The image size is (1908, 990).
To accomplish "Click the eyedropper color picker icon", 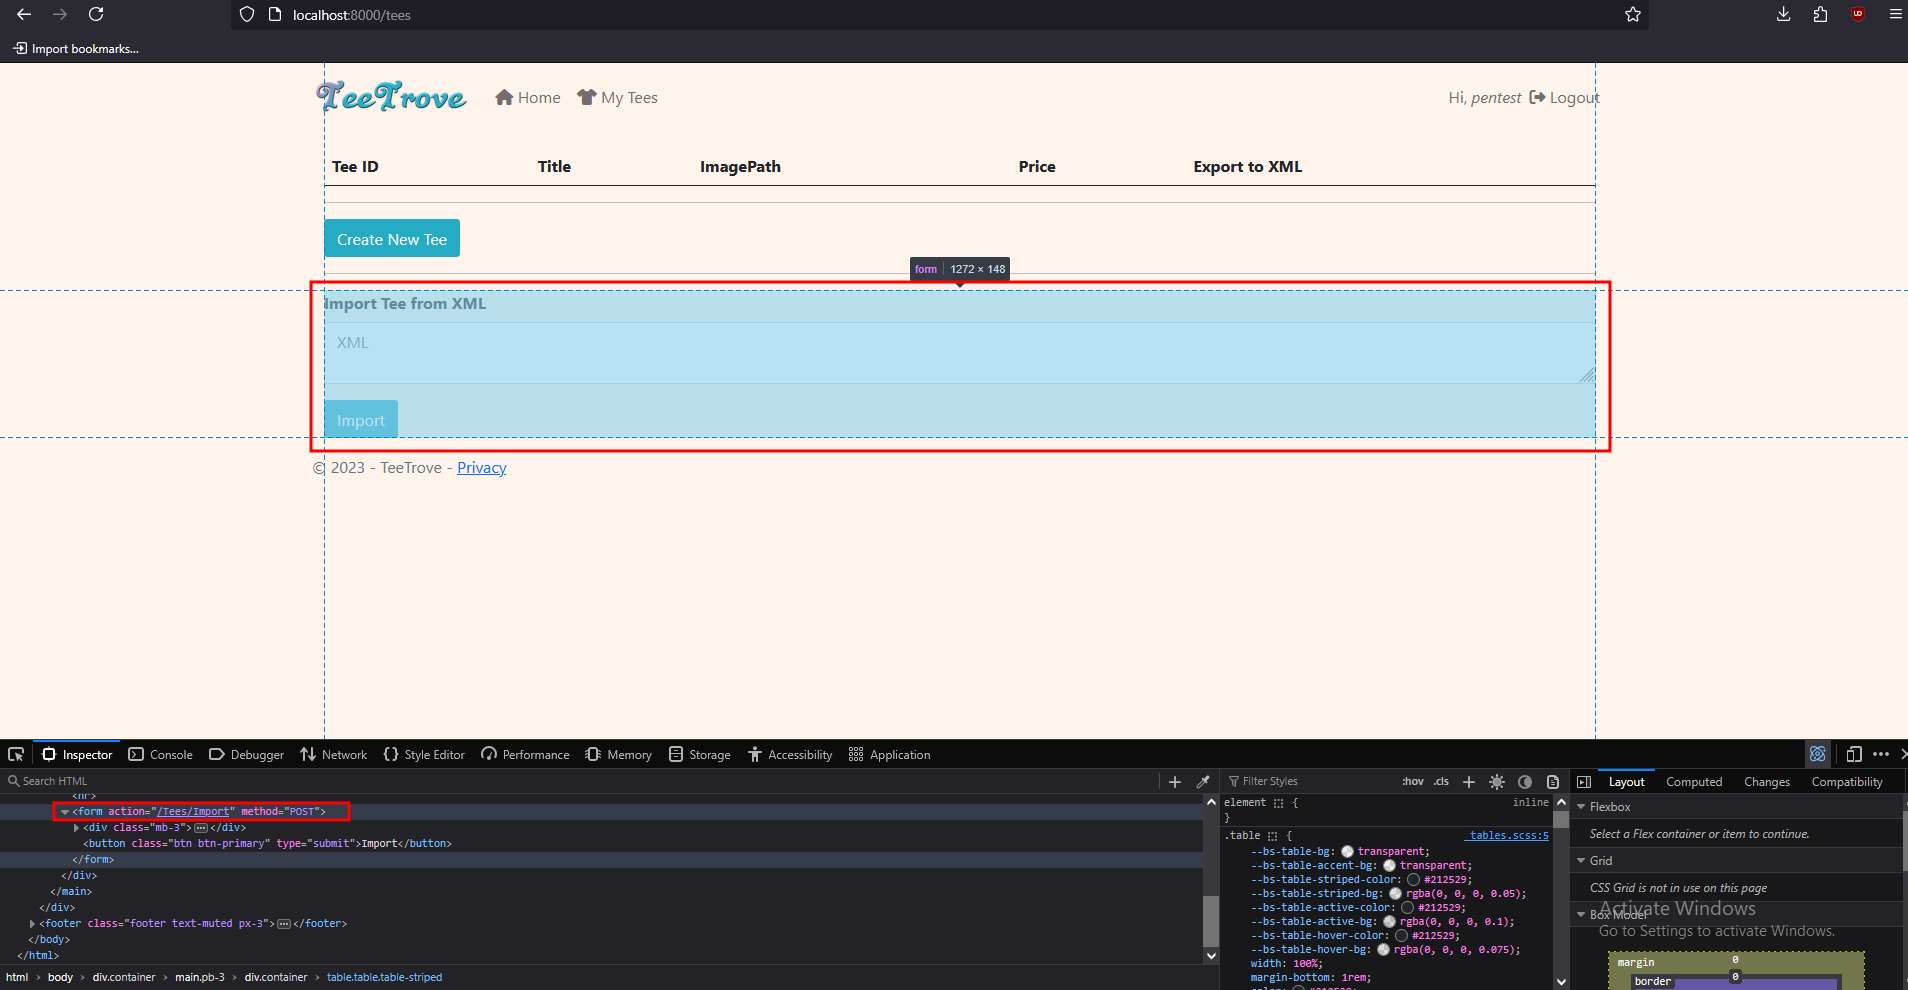I will tap(1203, 782).
